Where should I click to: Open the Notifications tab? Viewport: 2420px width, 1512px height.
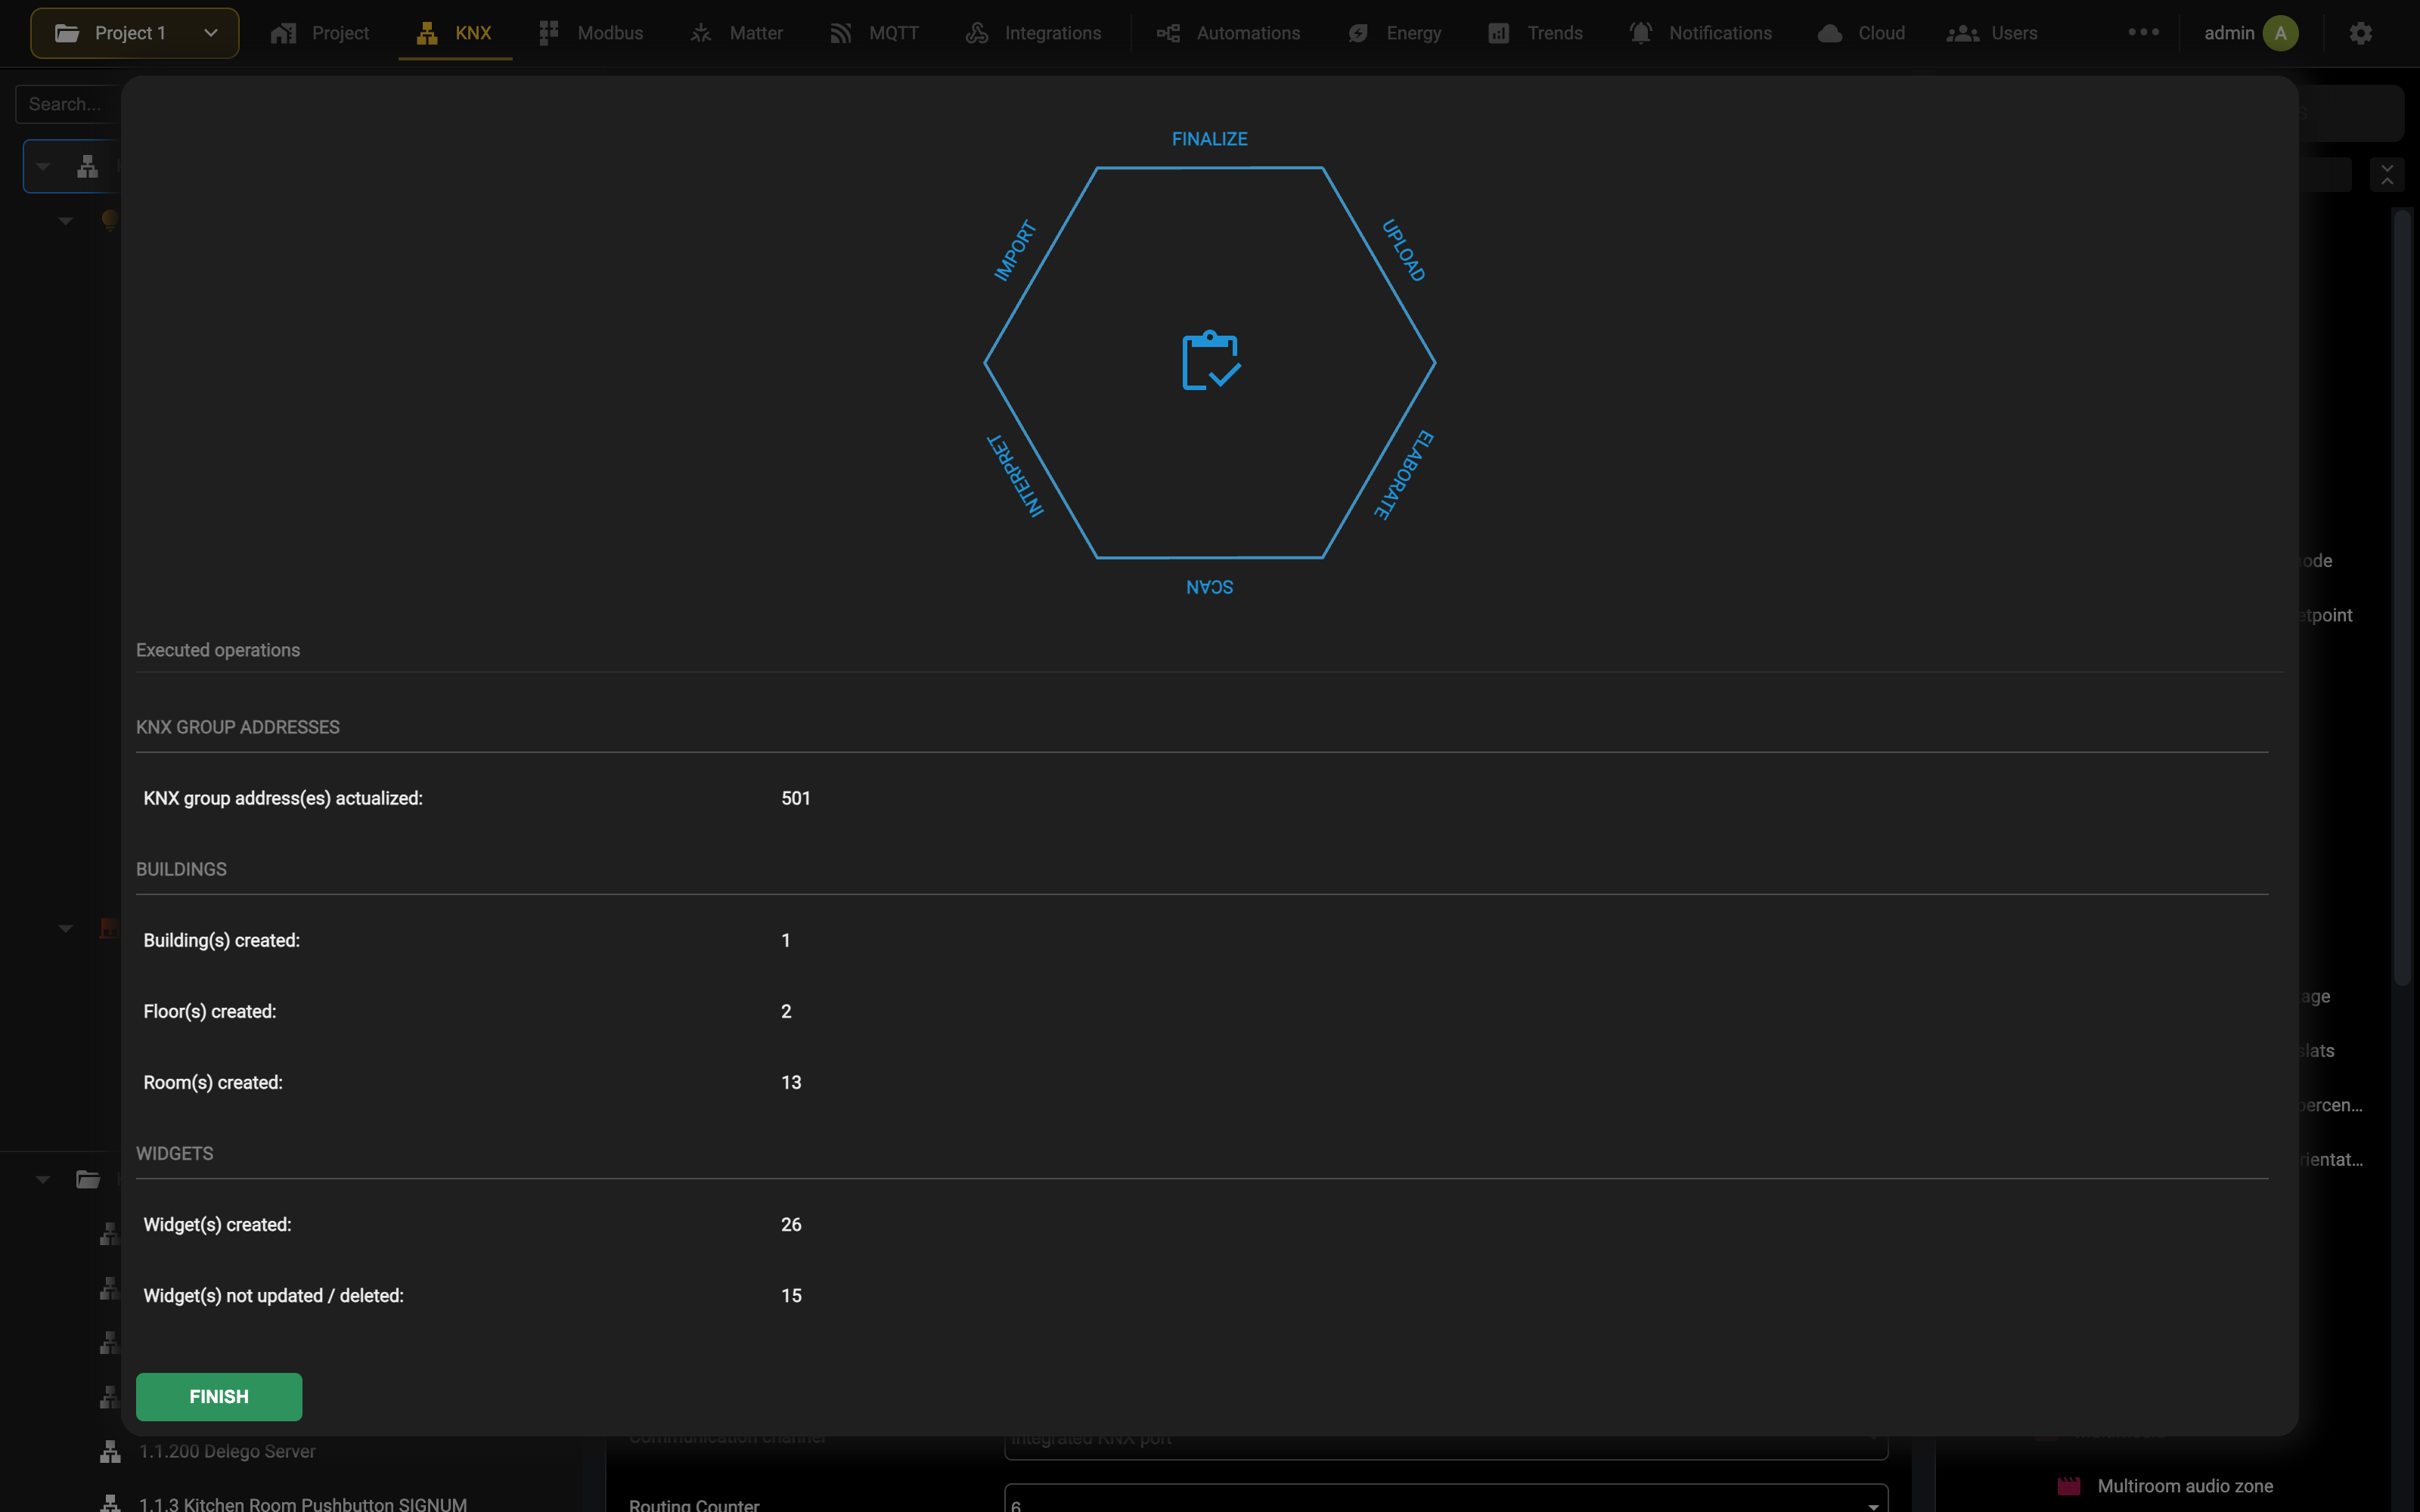[1701, 33]
